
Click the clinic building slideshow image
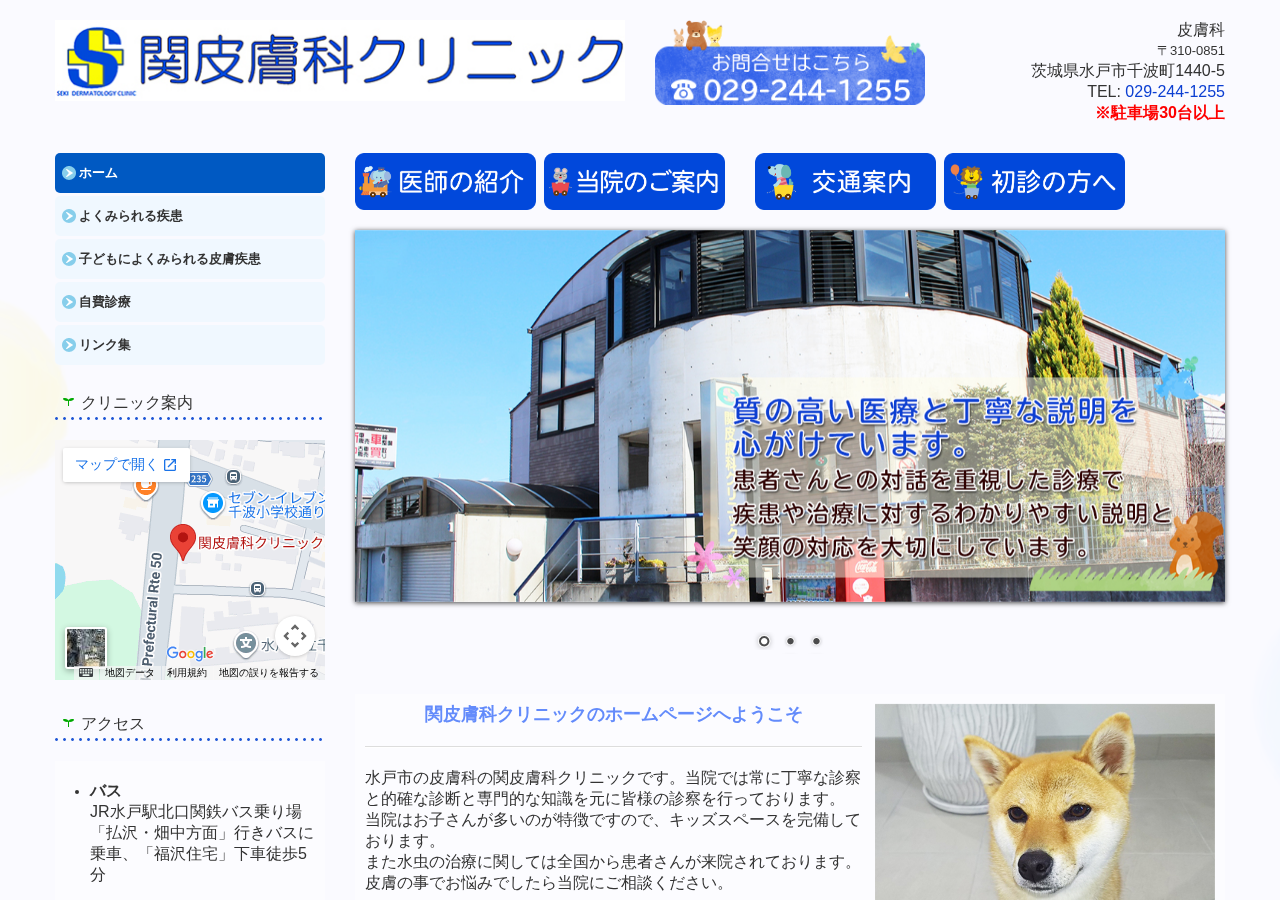pyautogui.click(x=790, y=416)
